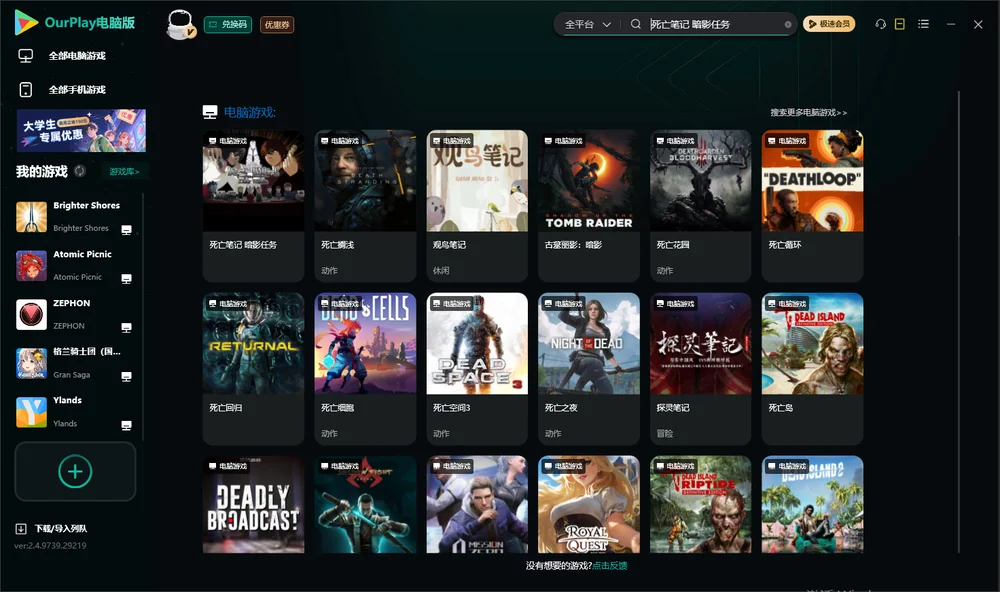The height and width of the screenshot is (592, 1000).
Task: Open the 死亡花园 game card
Action: (x=701, y=205)
